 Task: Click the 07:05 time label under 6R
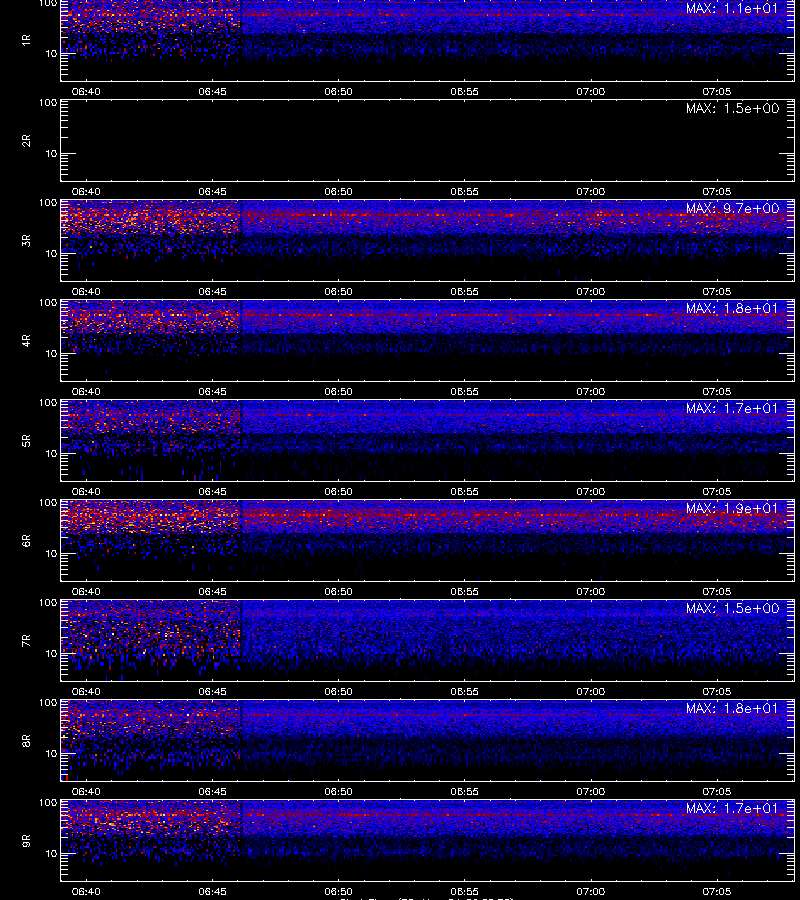[x=717, y=591]
